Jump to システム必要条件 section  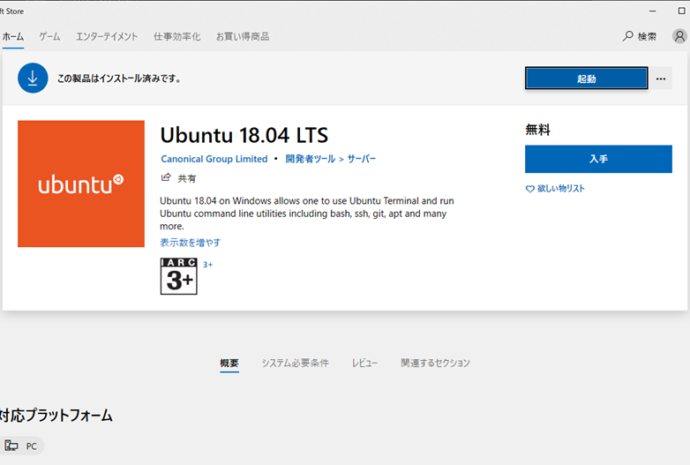pyautogui.click(x=295, y=363)
